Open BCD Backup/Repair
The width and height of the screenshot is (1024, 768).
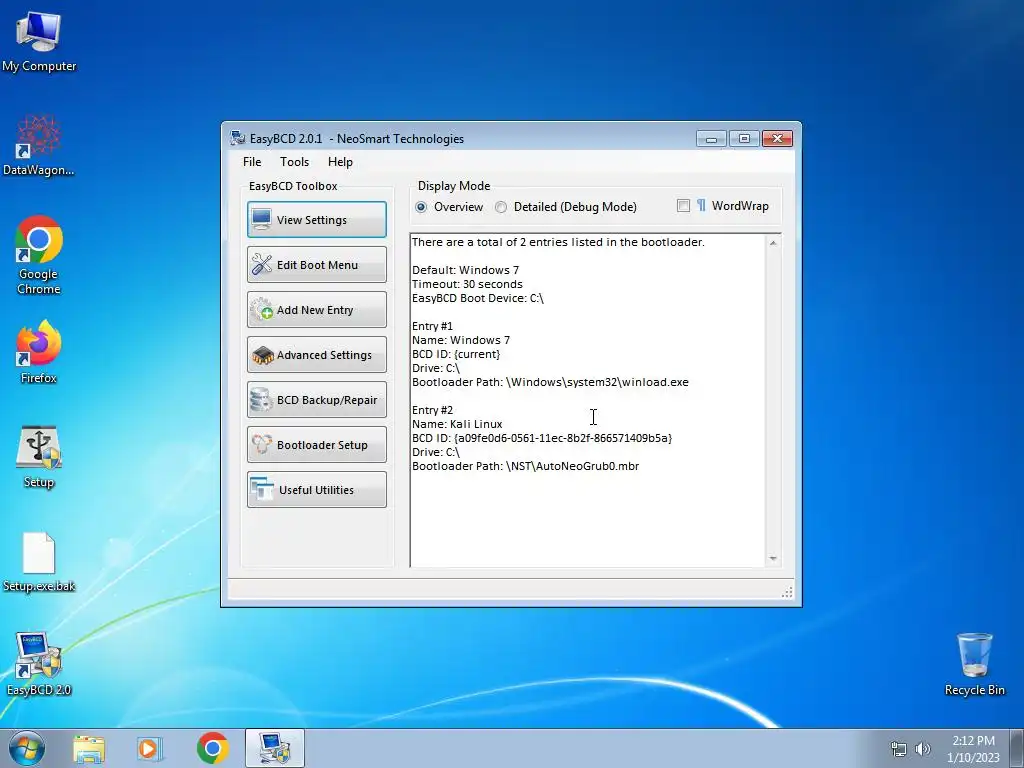(317, 400)
